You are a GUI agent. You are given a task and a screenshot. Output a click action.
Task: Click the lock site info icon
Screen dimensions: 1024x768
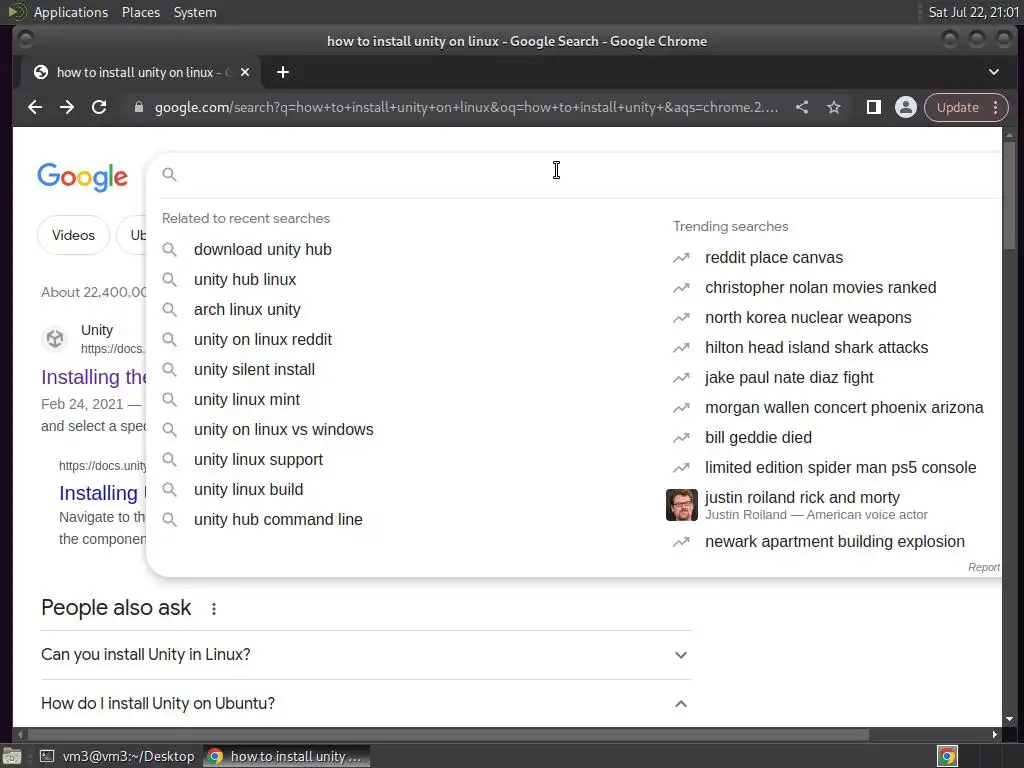tap(138, 107)
